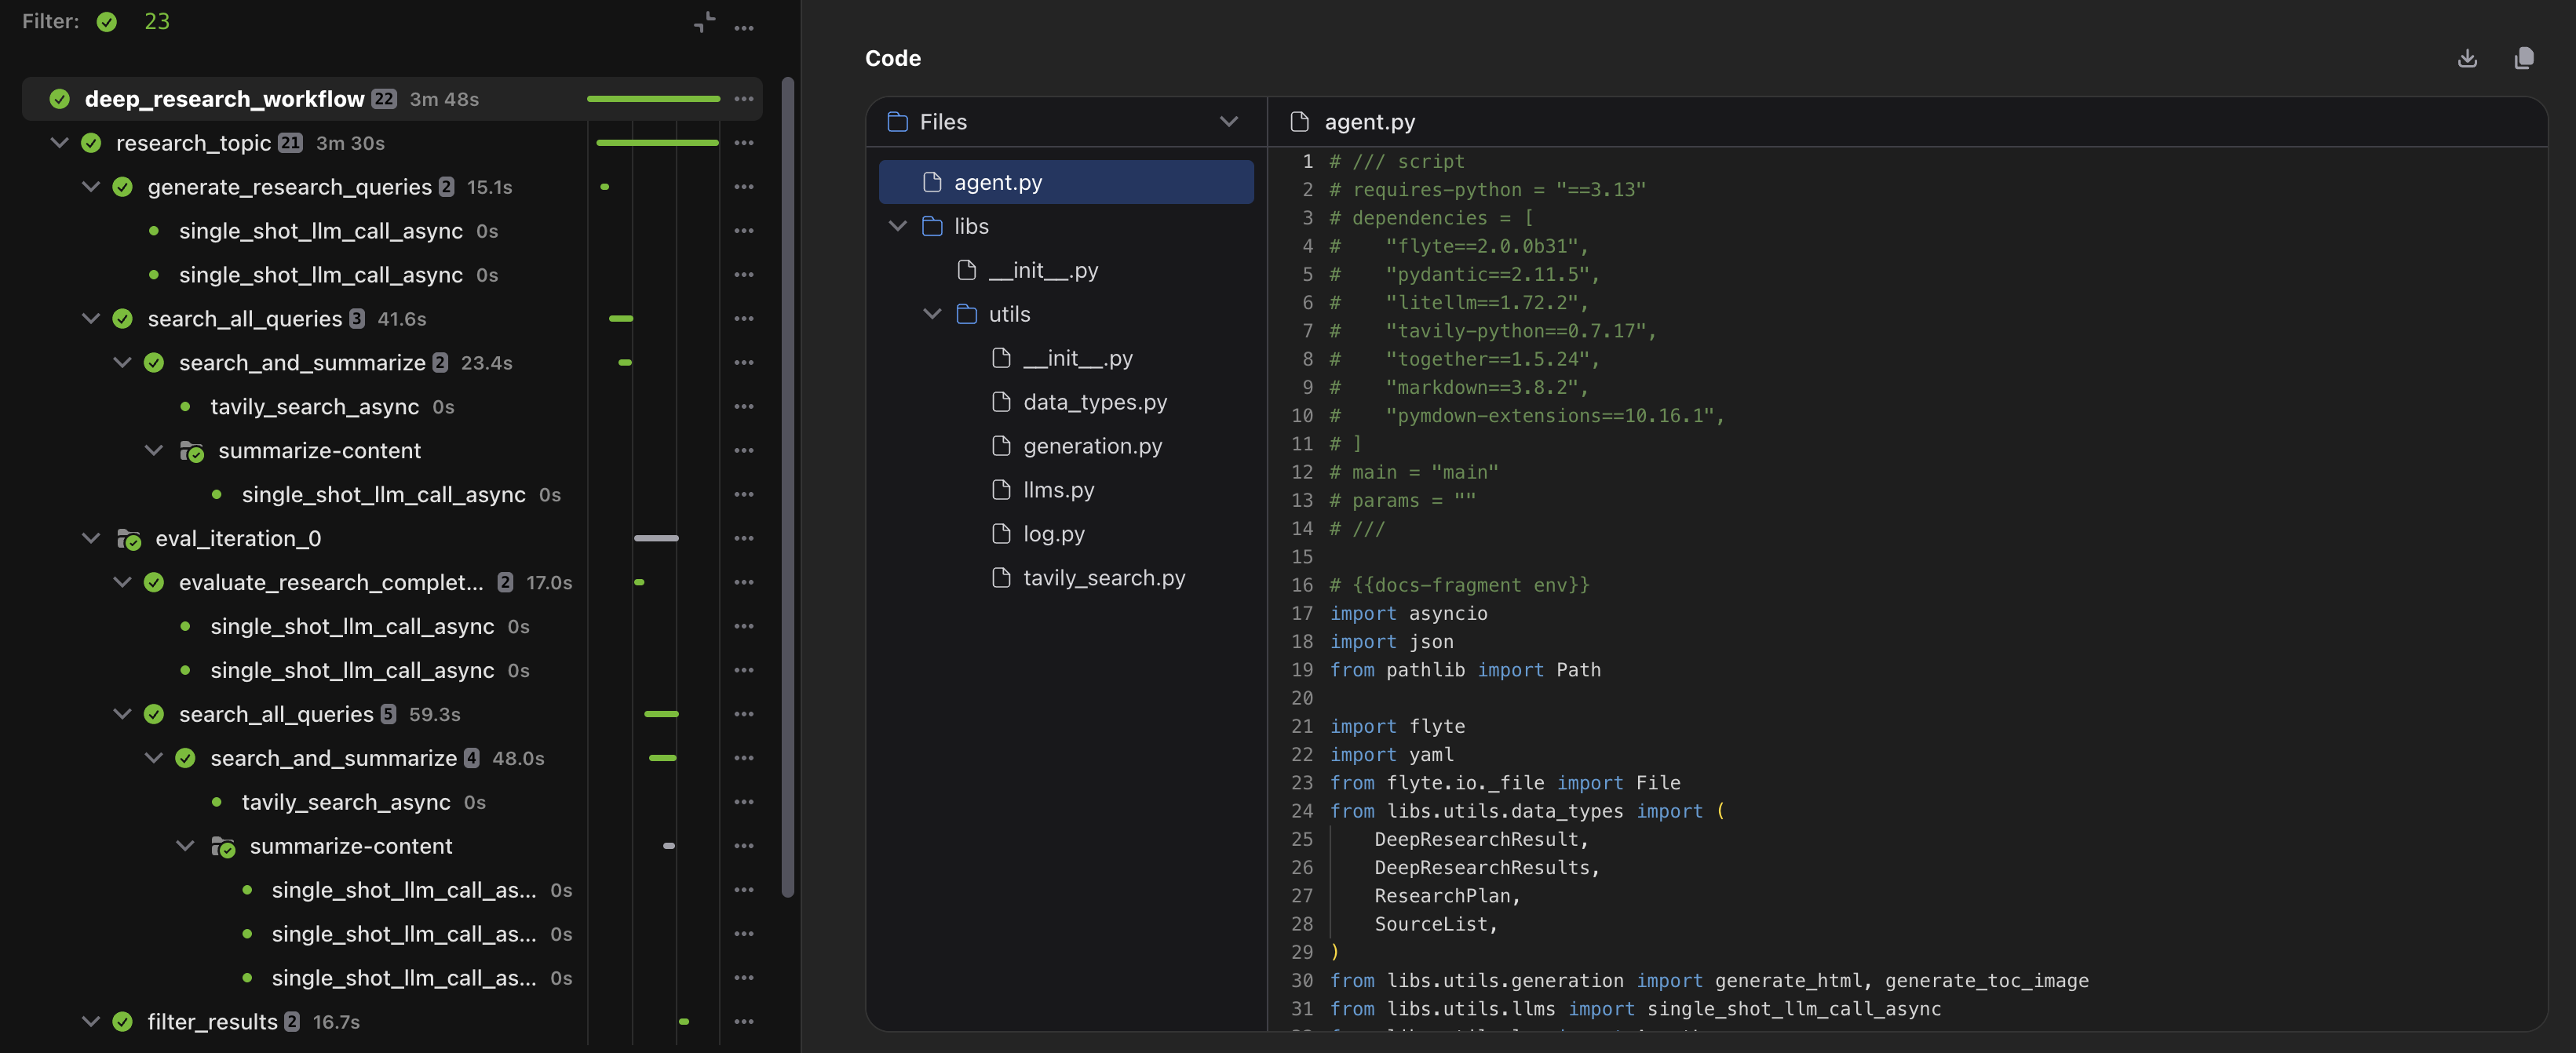The image size is (2576, 1053).
Task: Open the ellipsis menu for search_all_queries
Action: coord(744,318)
